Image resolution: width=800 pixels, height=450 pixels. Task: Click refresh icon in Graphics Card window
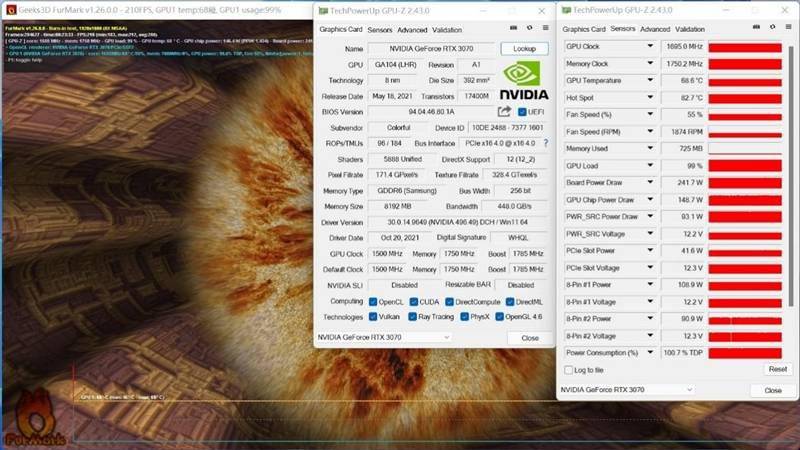(x=530, y=28)
